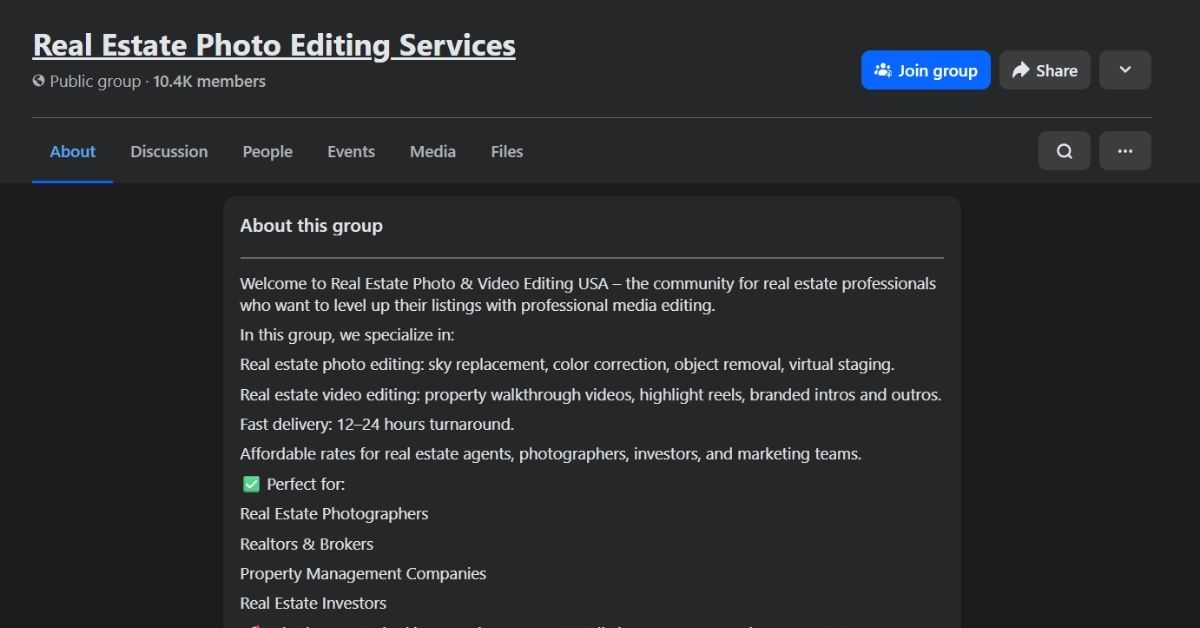
Task: Click the About this group heading
Action: [311, 226]
